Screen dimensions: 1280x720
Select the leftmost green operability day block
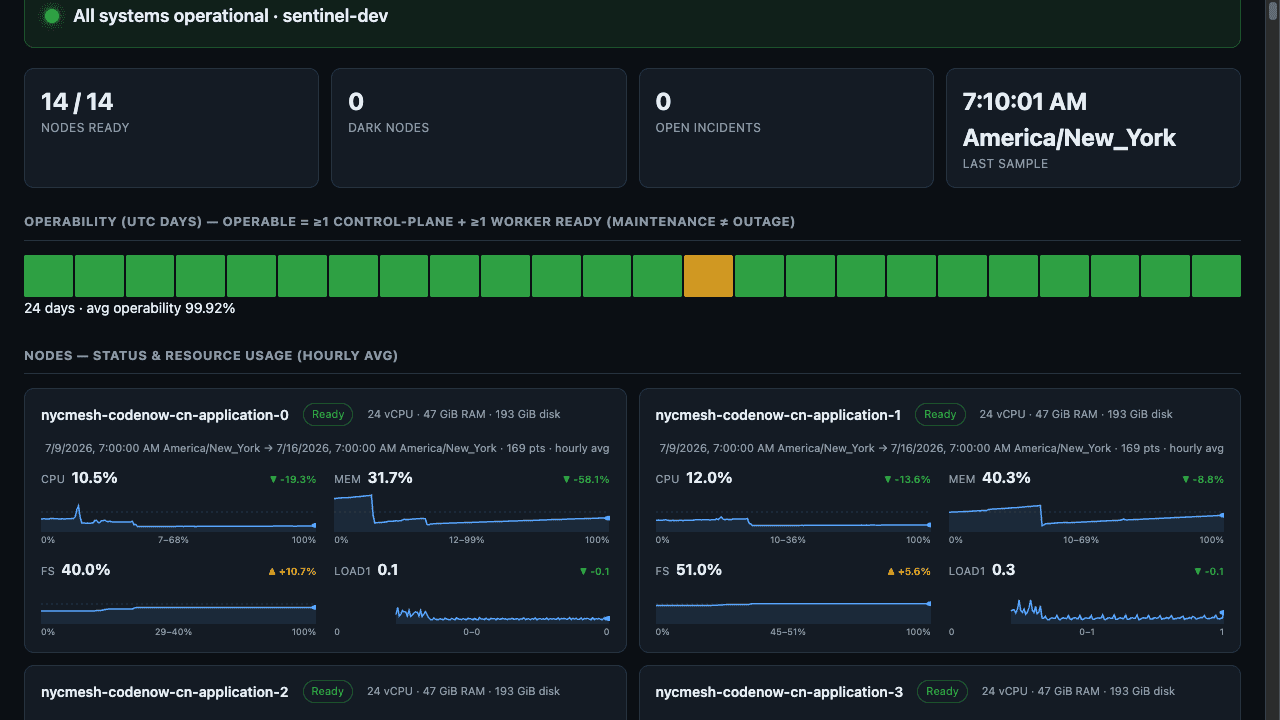click(48, 276)
